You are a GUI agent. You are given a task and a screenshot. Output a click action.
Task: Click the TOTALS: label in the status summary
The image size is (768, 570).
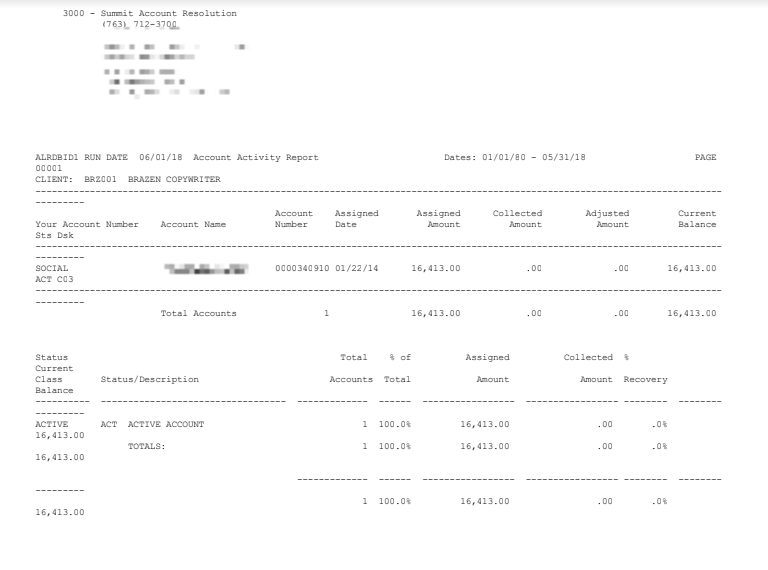146,446
